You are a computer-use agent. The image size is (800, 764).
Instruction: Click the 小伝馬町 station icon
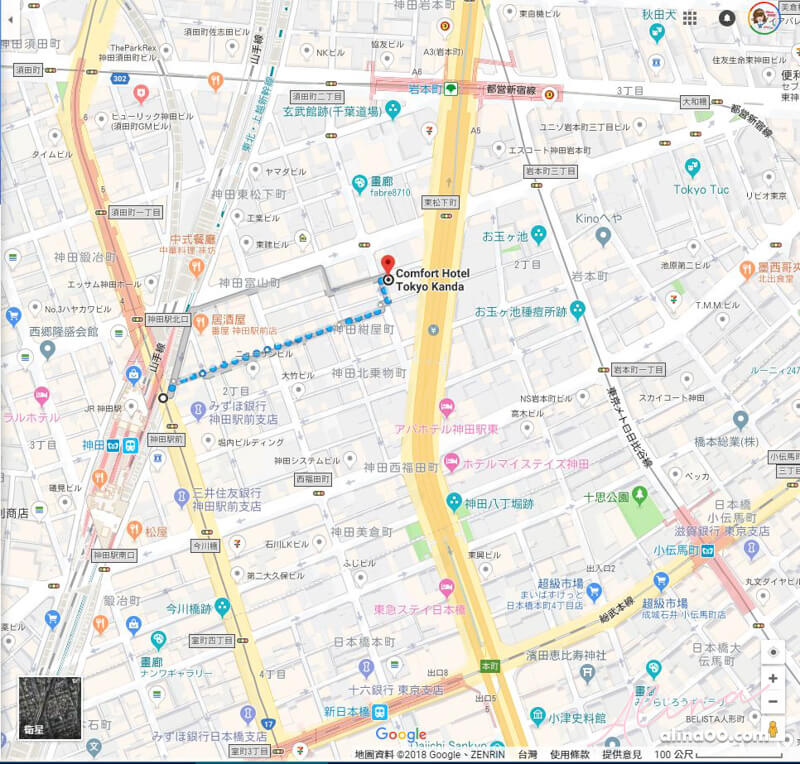click(x=708, y=551)
